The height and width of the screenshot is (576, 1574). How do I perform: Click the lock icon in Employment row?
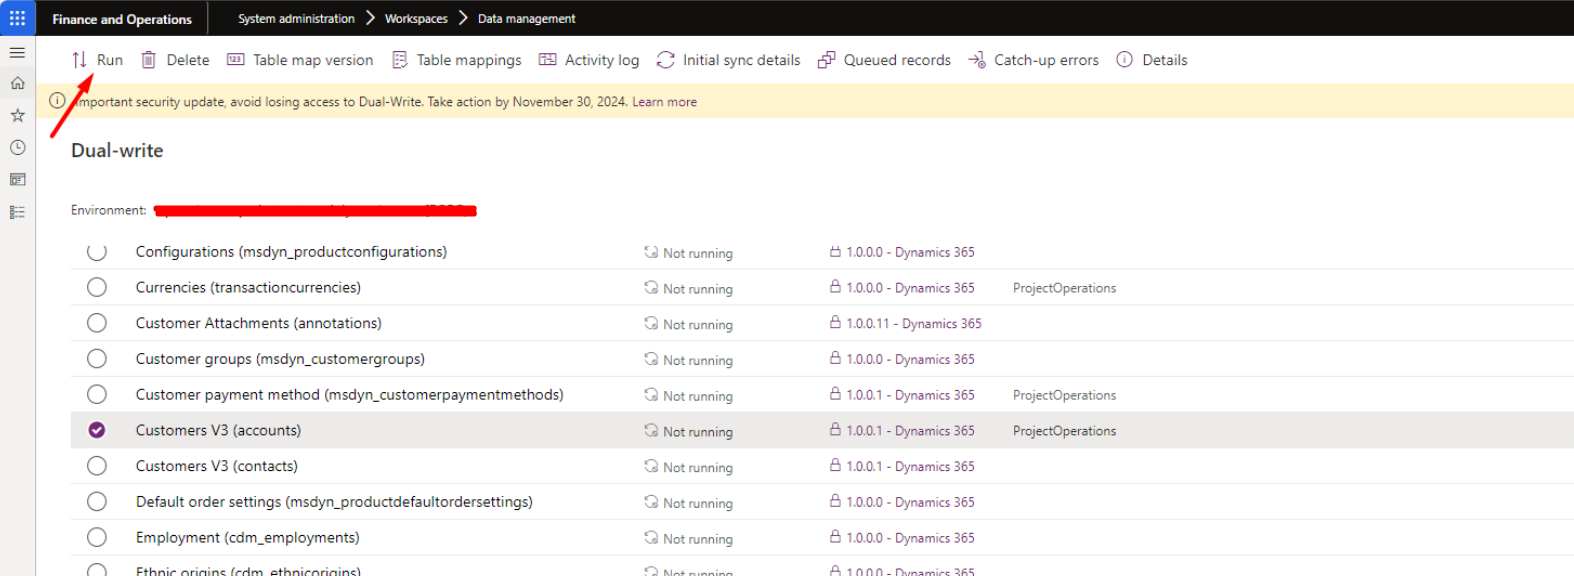(835, 537)
